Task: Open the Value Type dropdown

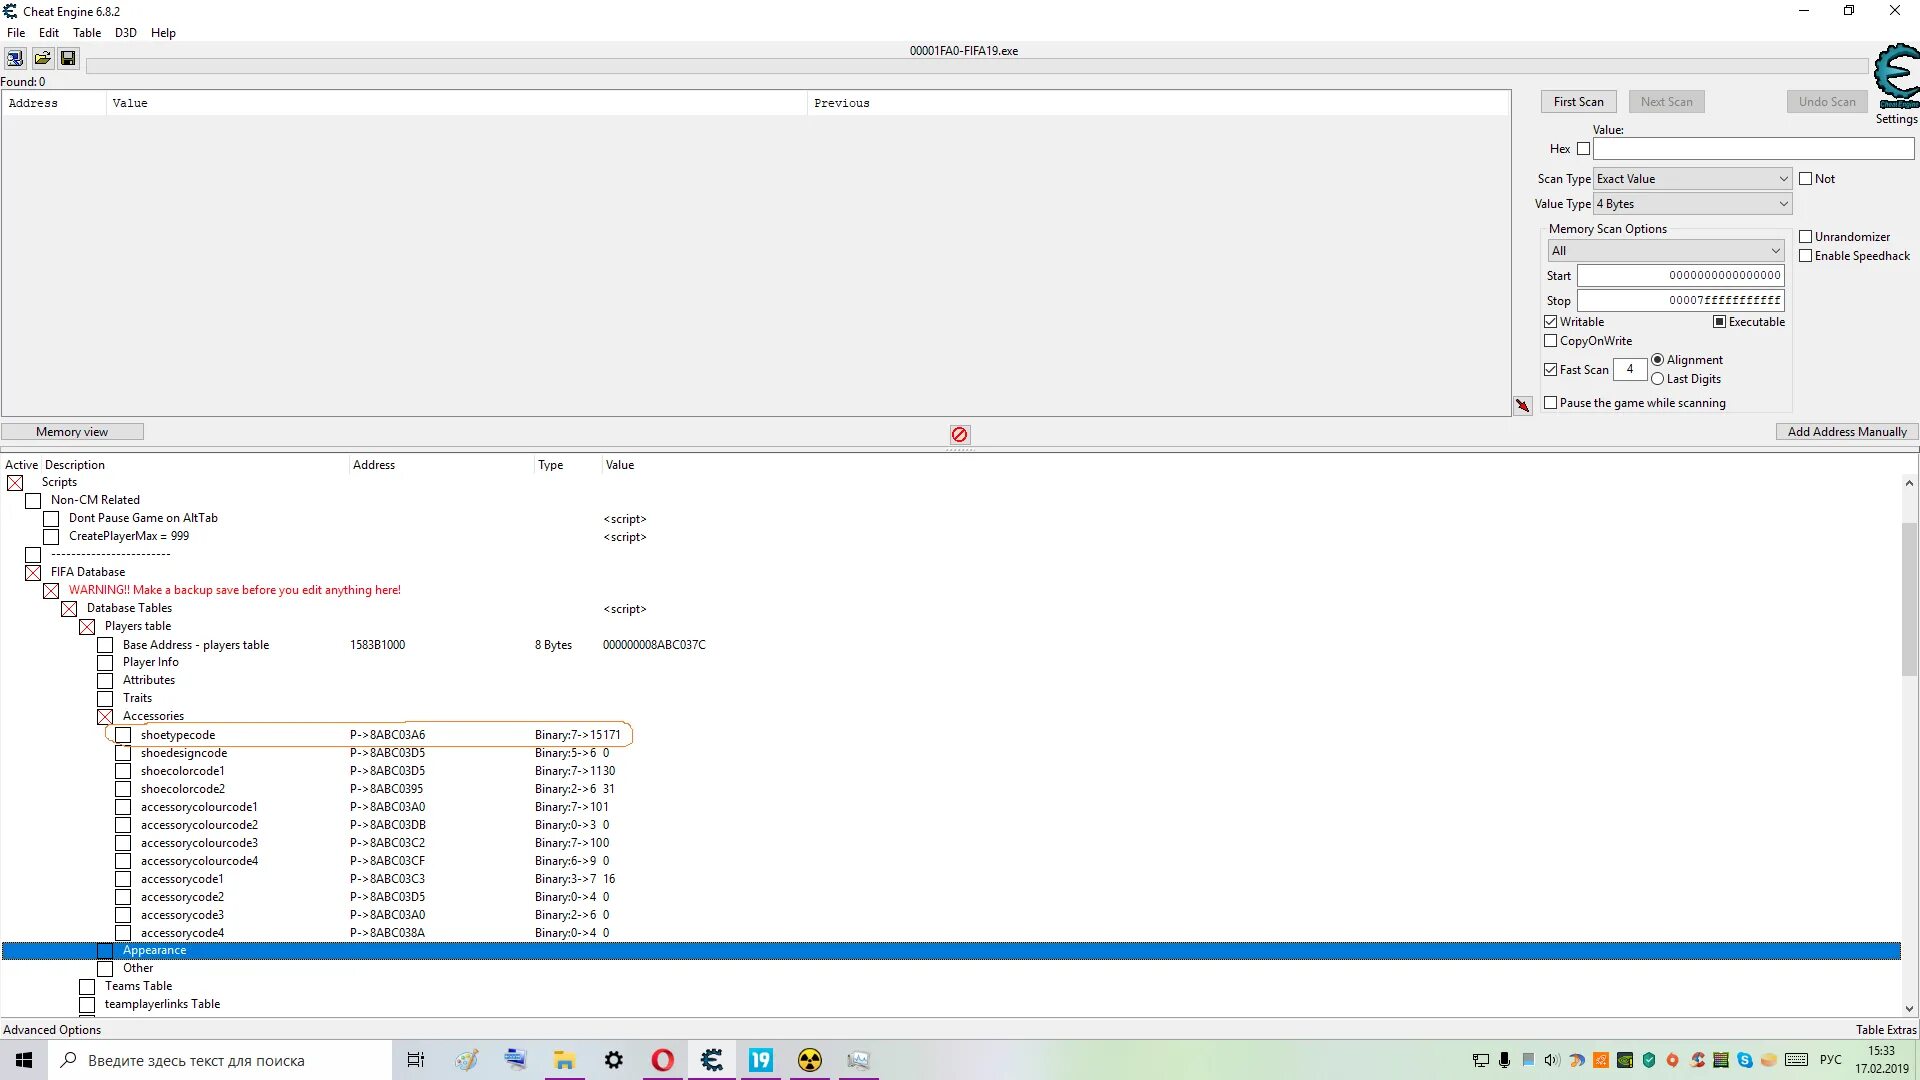Action: click(1691, 204)
